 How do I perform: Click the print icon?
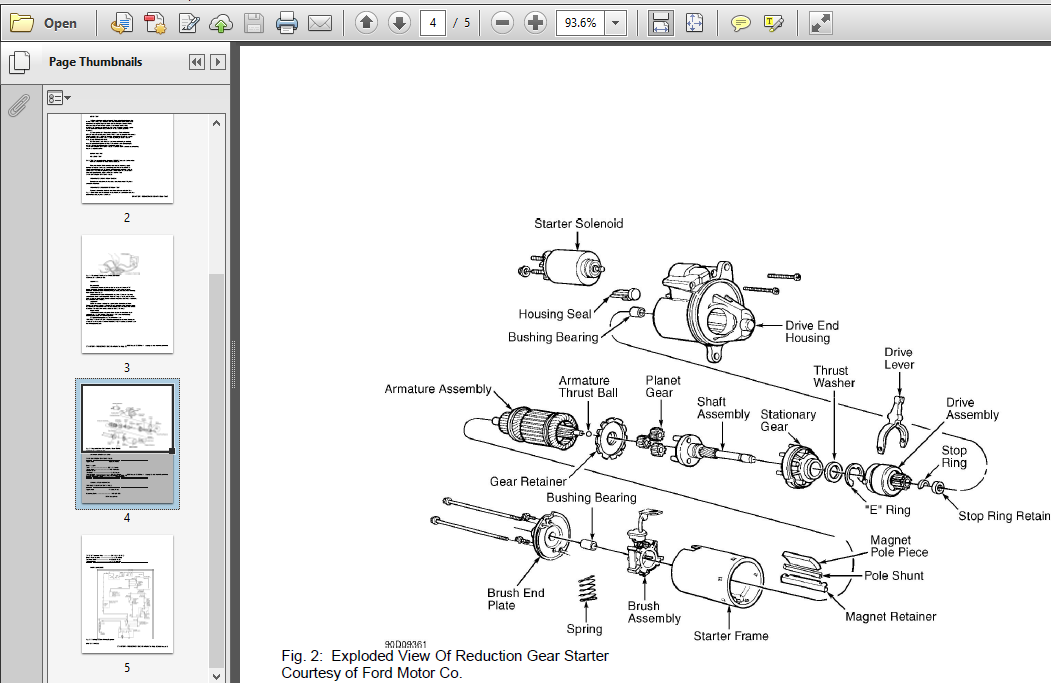(286, 23)
